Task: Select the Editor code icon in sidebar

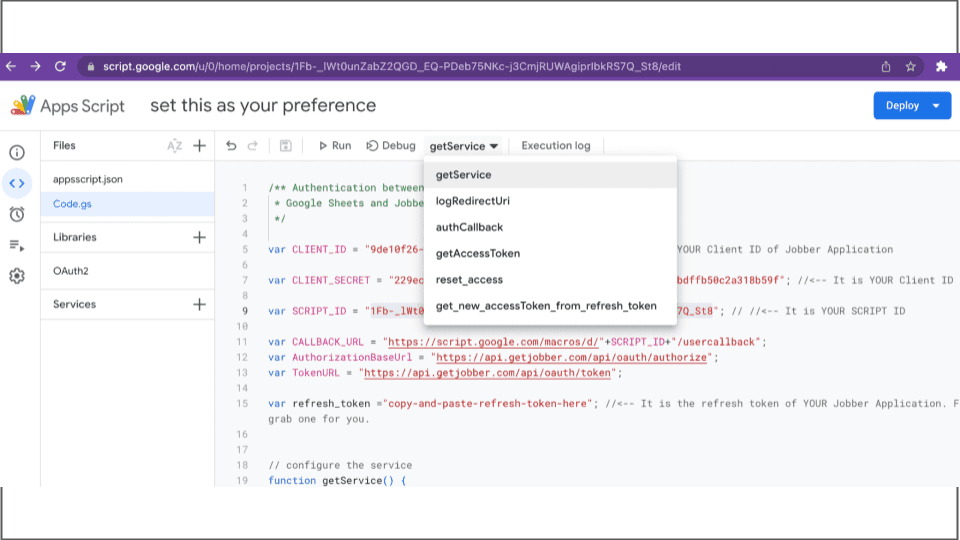Action: pyautogui.click(x=17, y=183)
